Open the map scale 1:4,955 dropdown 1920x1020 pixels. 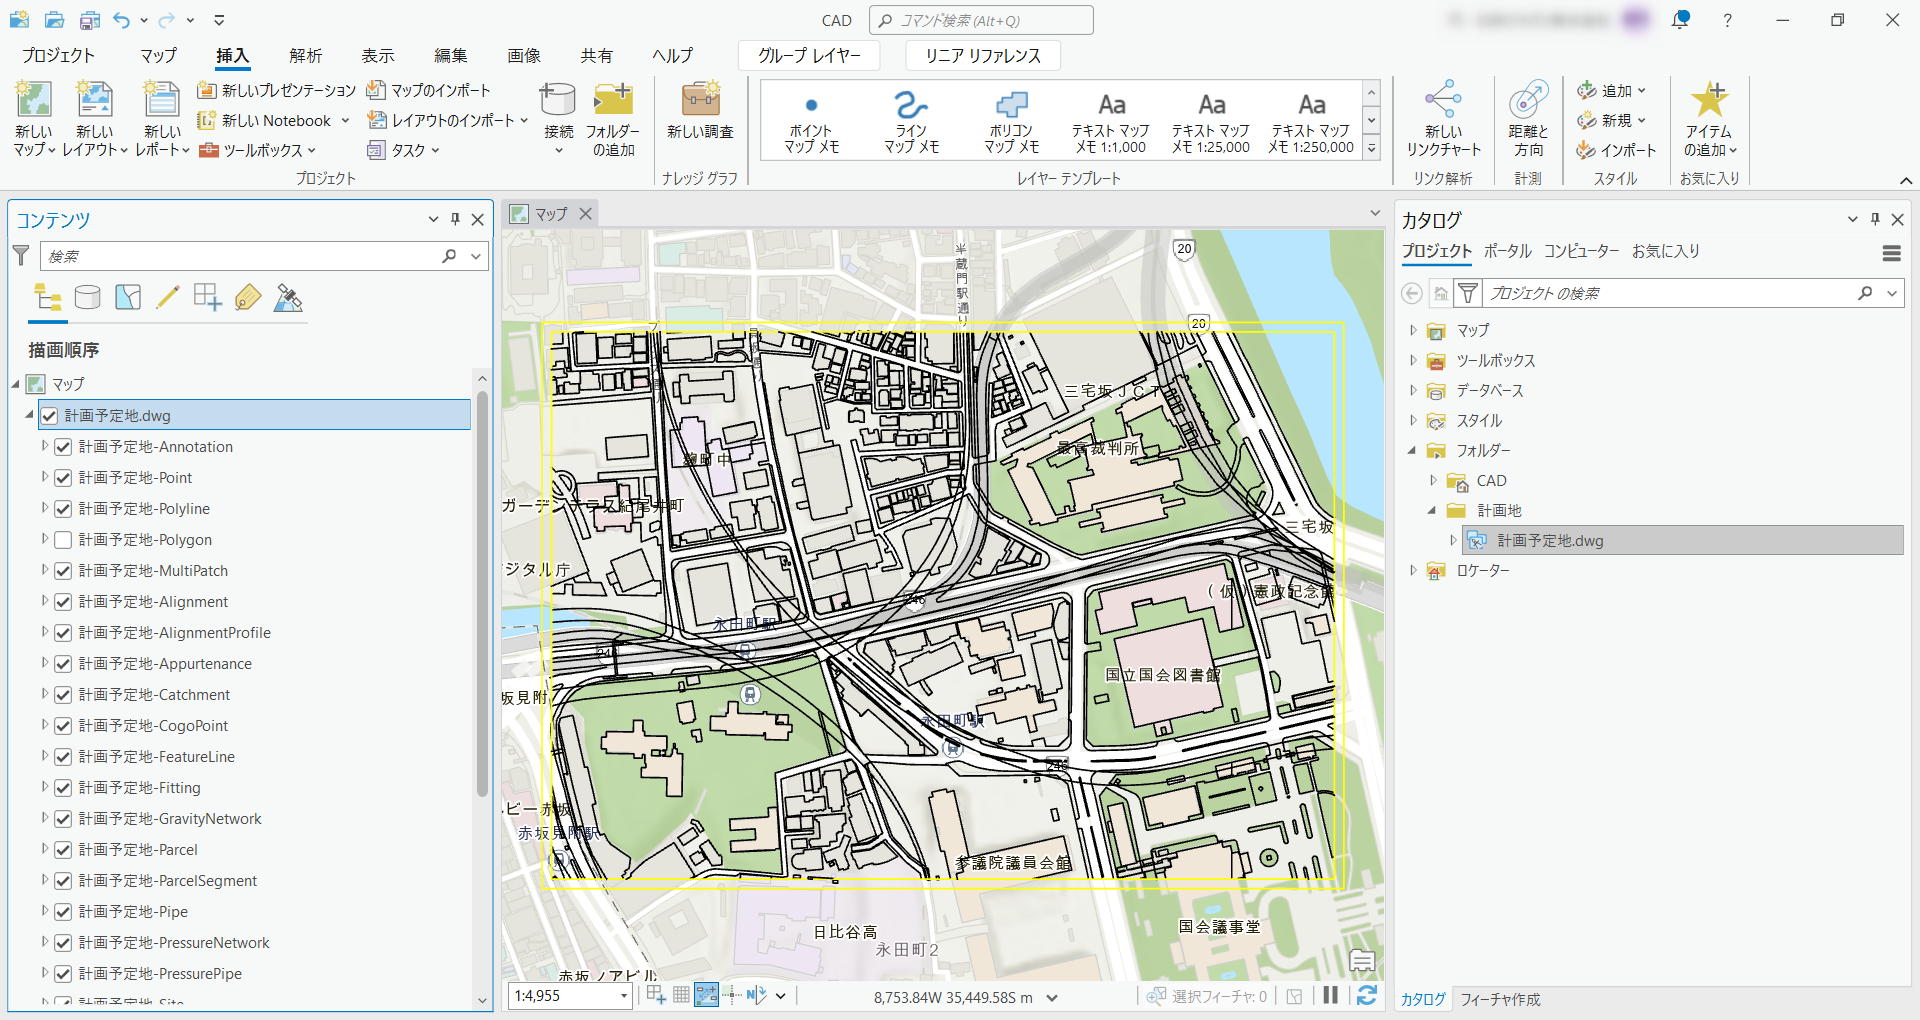tap(624, 996)
